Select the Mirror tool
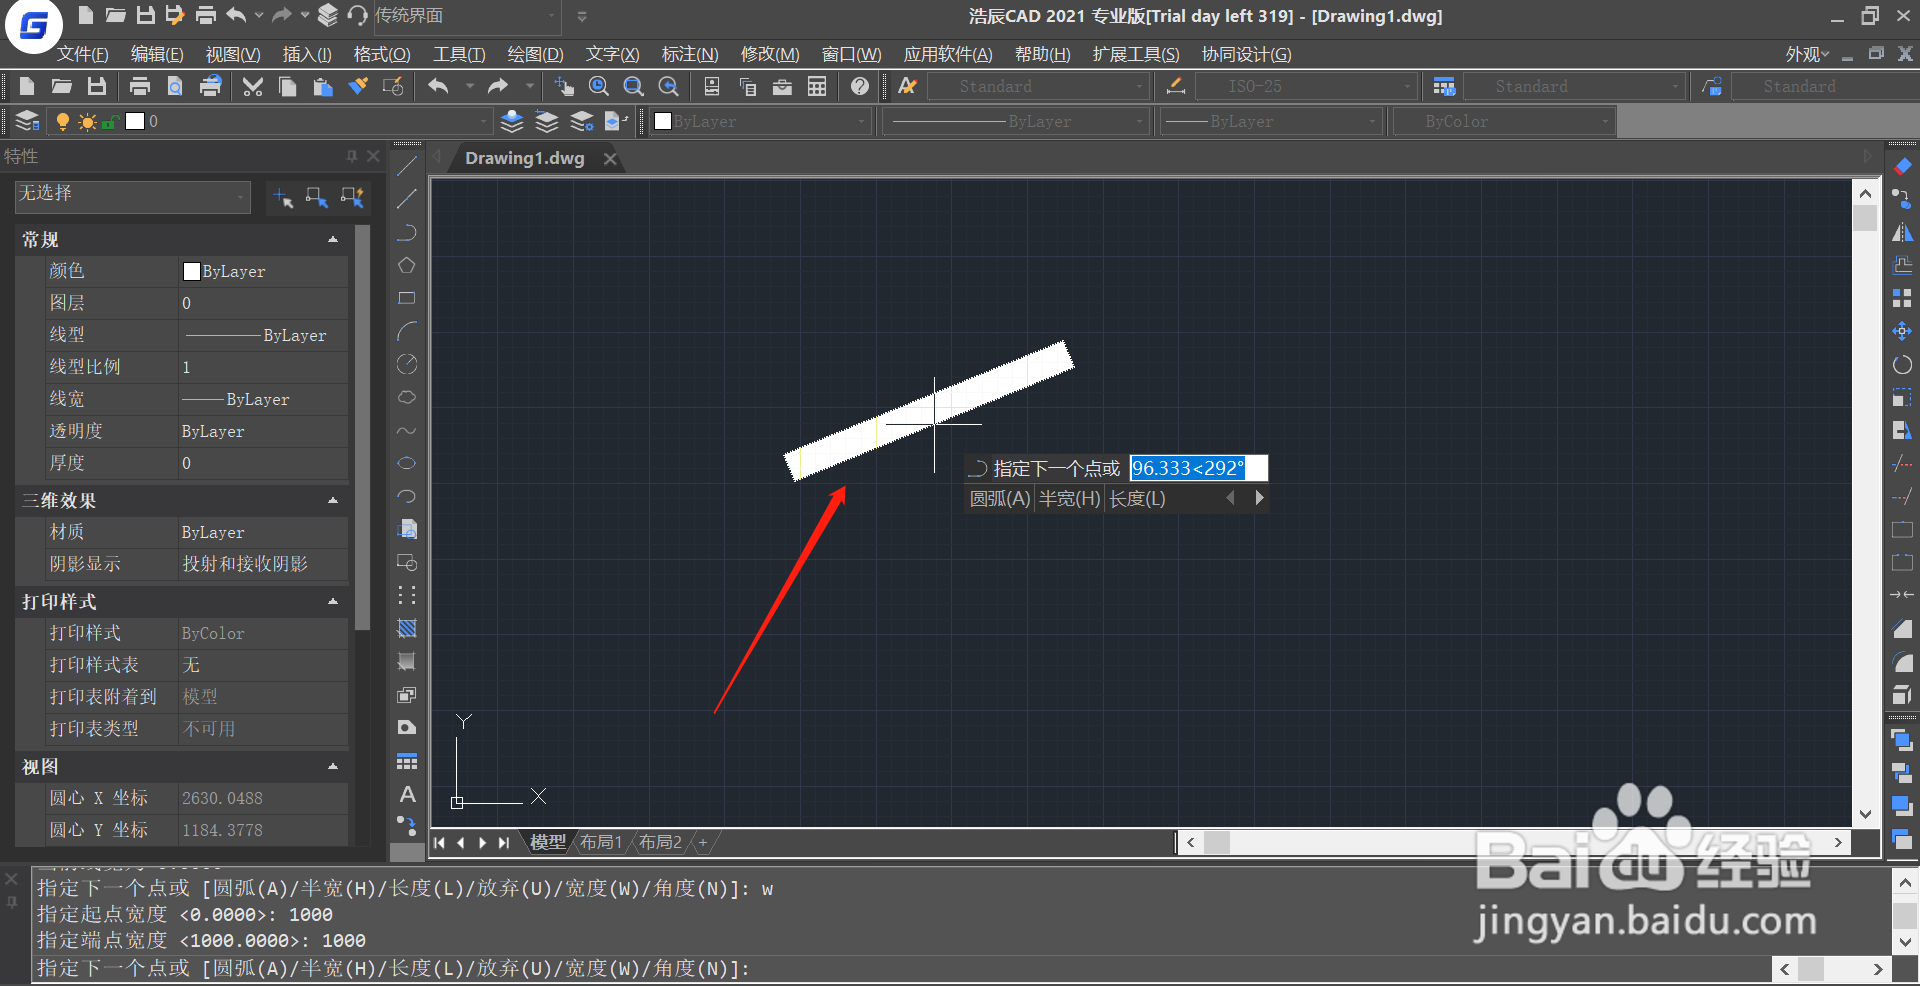Screen dimensions: 1920x986 1902,232
